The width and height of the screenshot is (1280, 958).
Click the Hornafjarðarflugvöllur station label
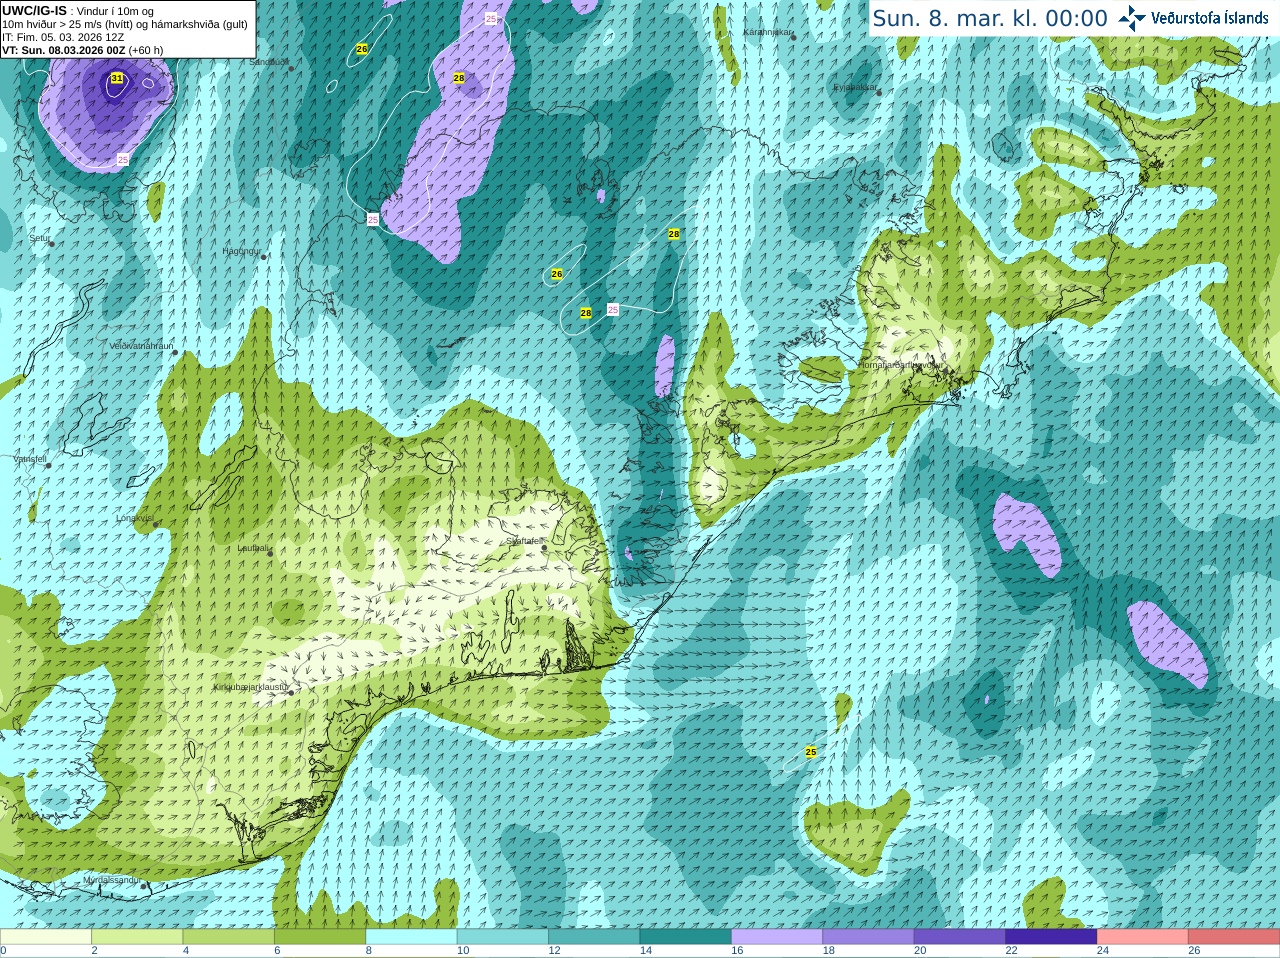(900, 365)
